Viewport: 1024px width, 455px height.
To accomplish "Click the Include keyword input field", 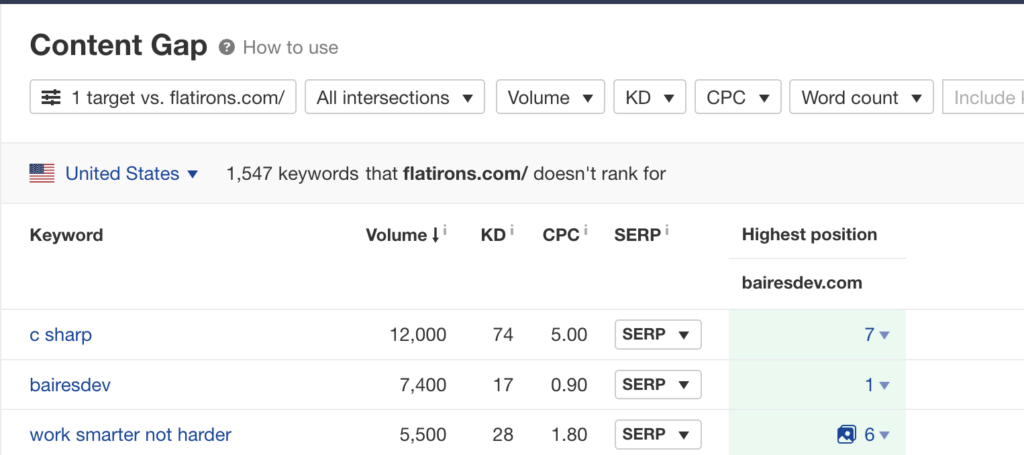I will (985, 98).
